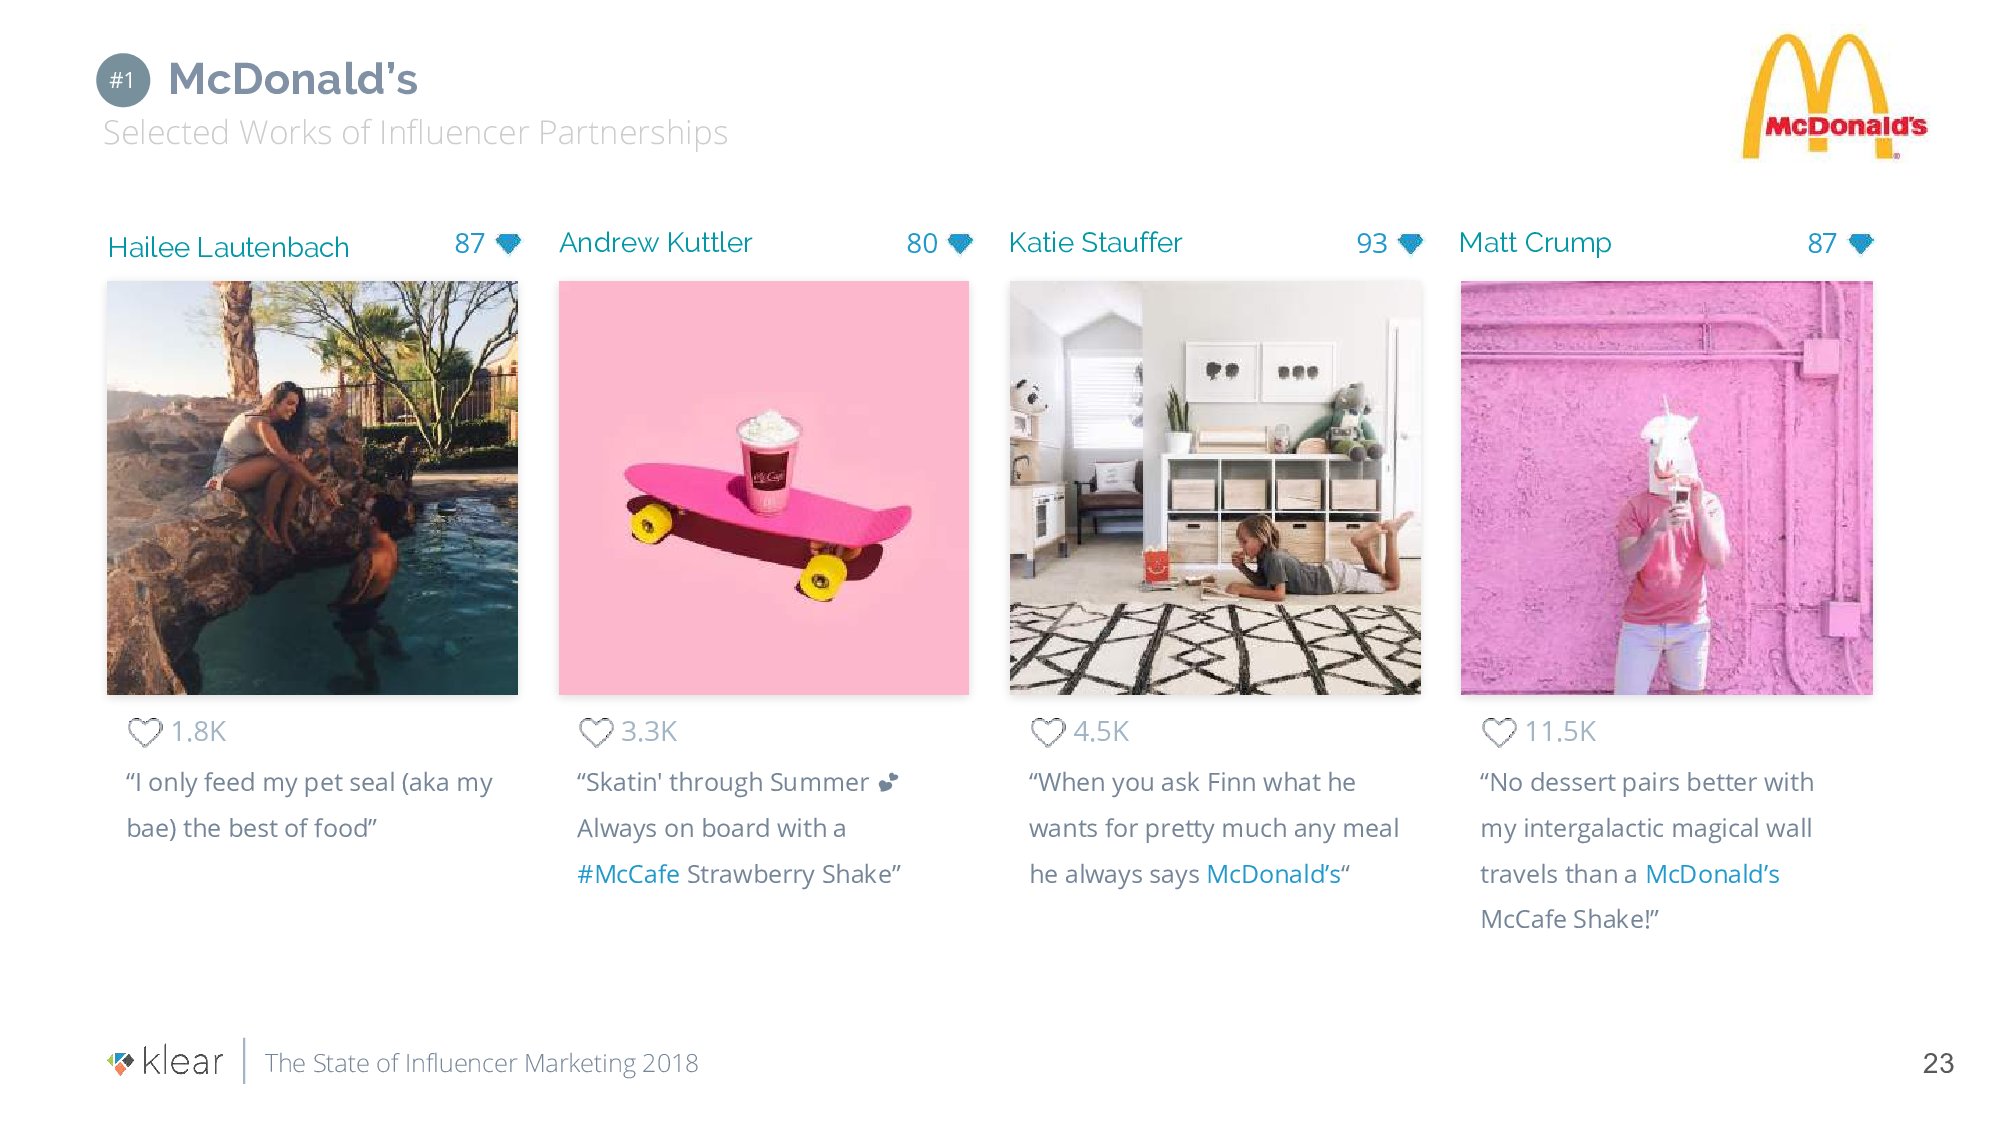Open the poolside rock photo
Image resolution: width=2000 pixels, height=1125 pixels.
(x=312, y=488)
